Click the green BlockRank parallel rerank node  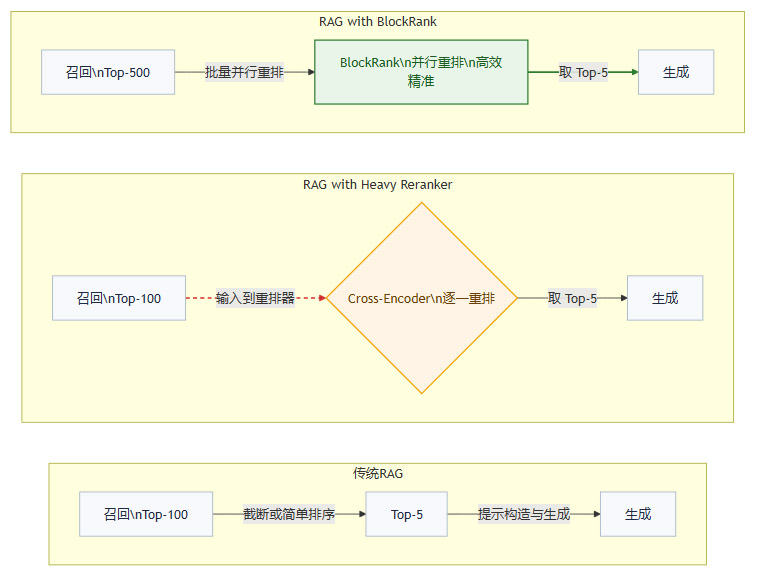coord(421,72)
